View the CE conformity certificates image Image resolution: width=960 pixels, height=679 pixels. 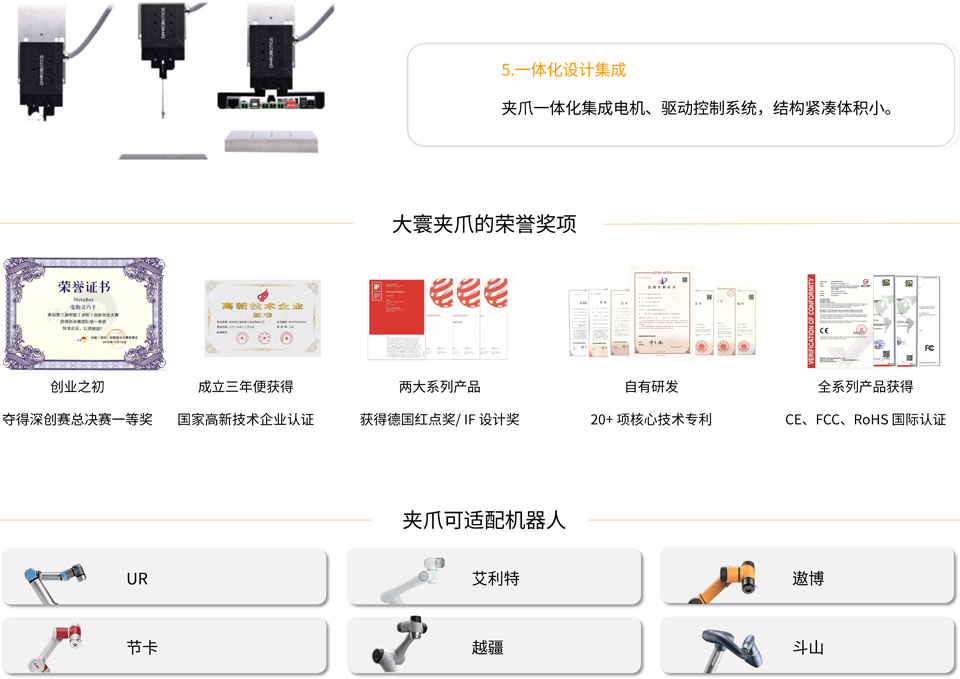coord(873,320)
